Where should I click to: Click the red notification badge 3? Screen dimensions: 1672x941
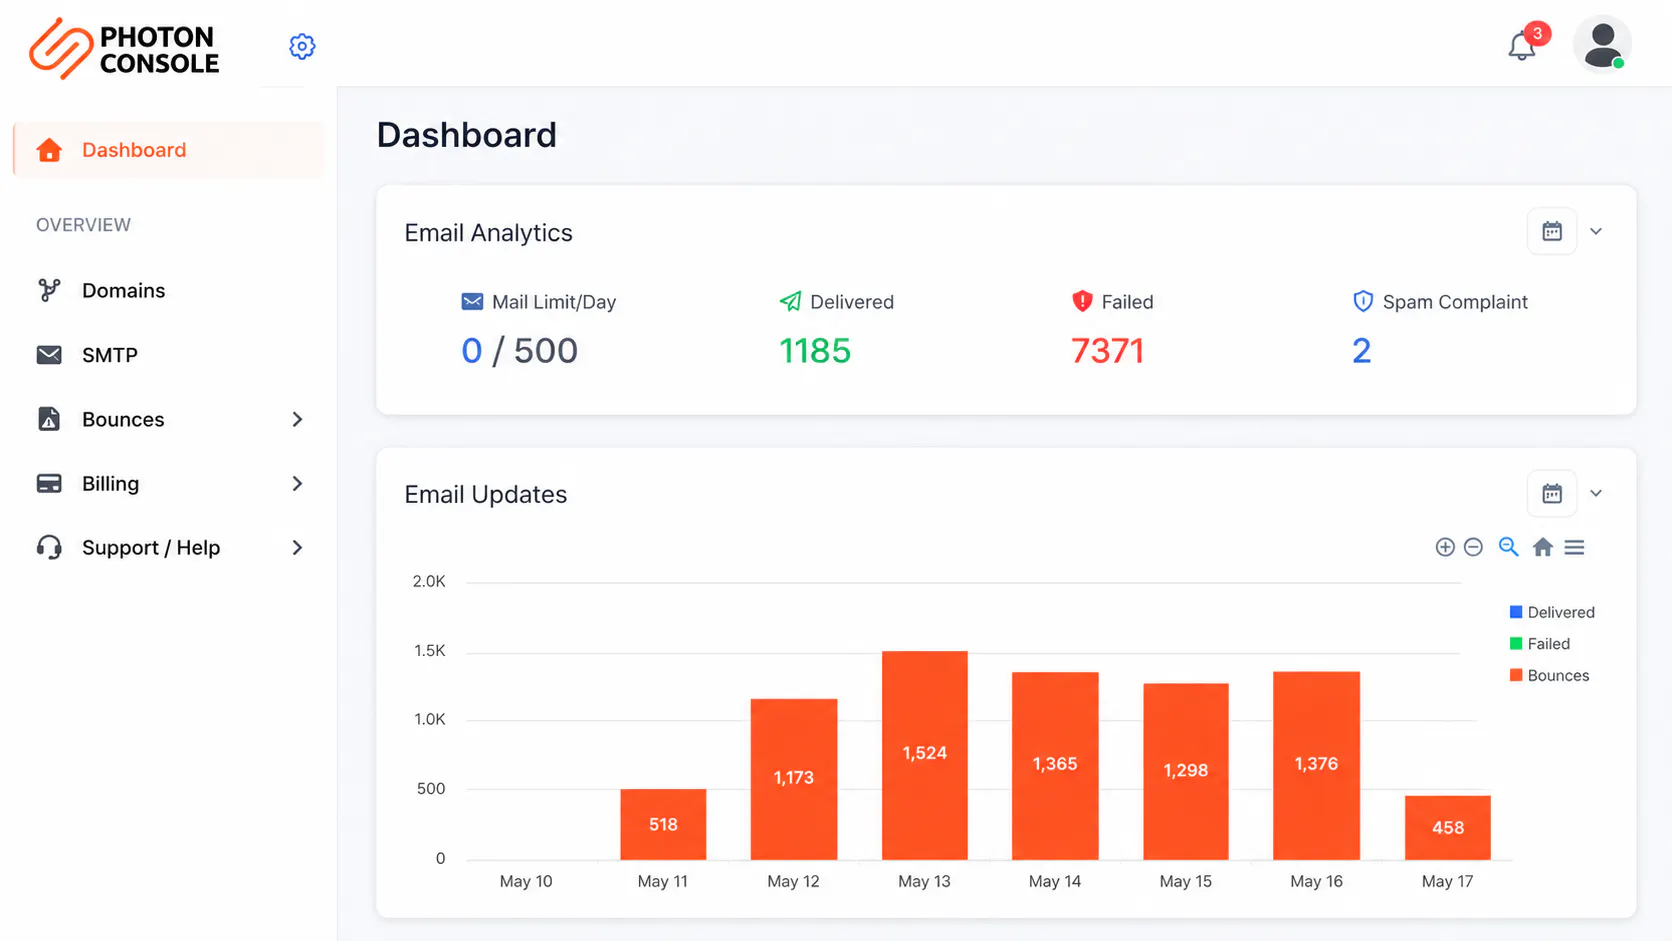tap(1537, 33)
